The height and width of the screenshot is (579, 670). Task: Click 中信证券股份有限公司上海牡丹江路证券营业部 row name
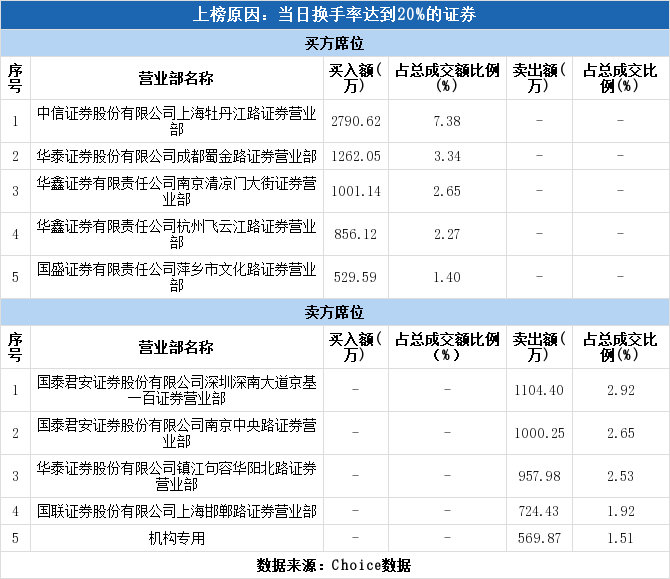[x=176, y=121]
